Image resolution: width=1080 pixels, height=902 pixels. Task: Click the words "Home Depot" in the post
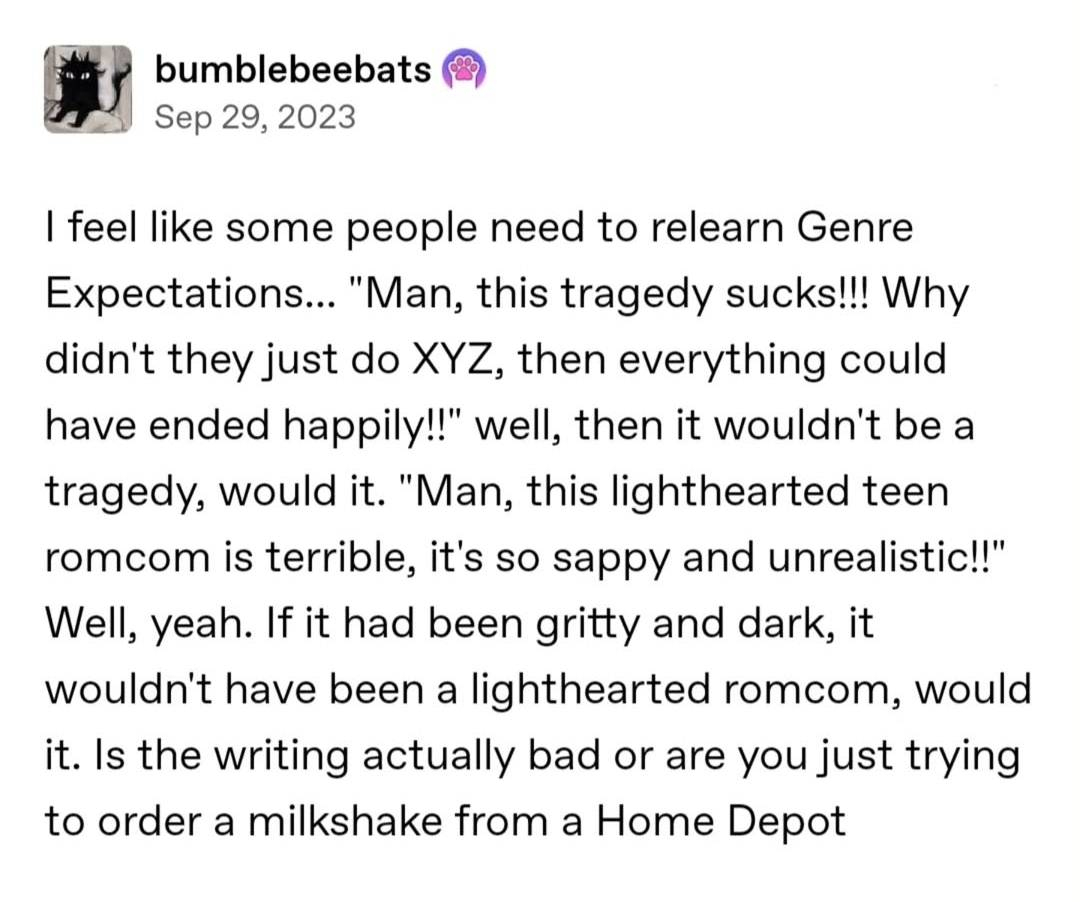click(x=721, y=821)
